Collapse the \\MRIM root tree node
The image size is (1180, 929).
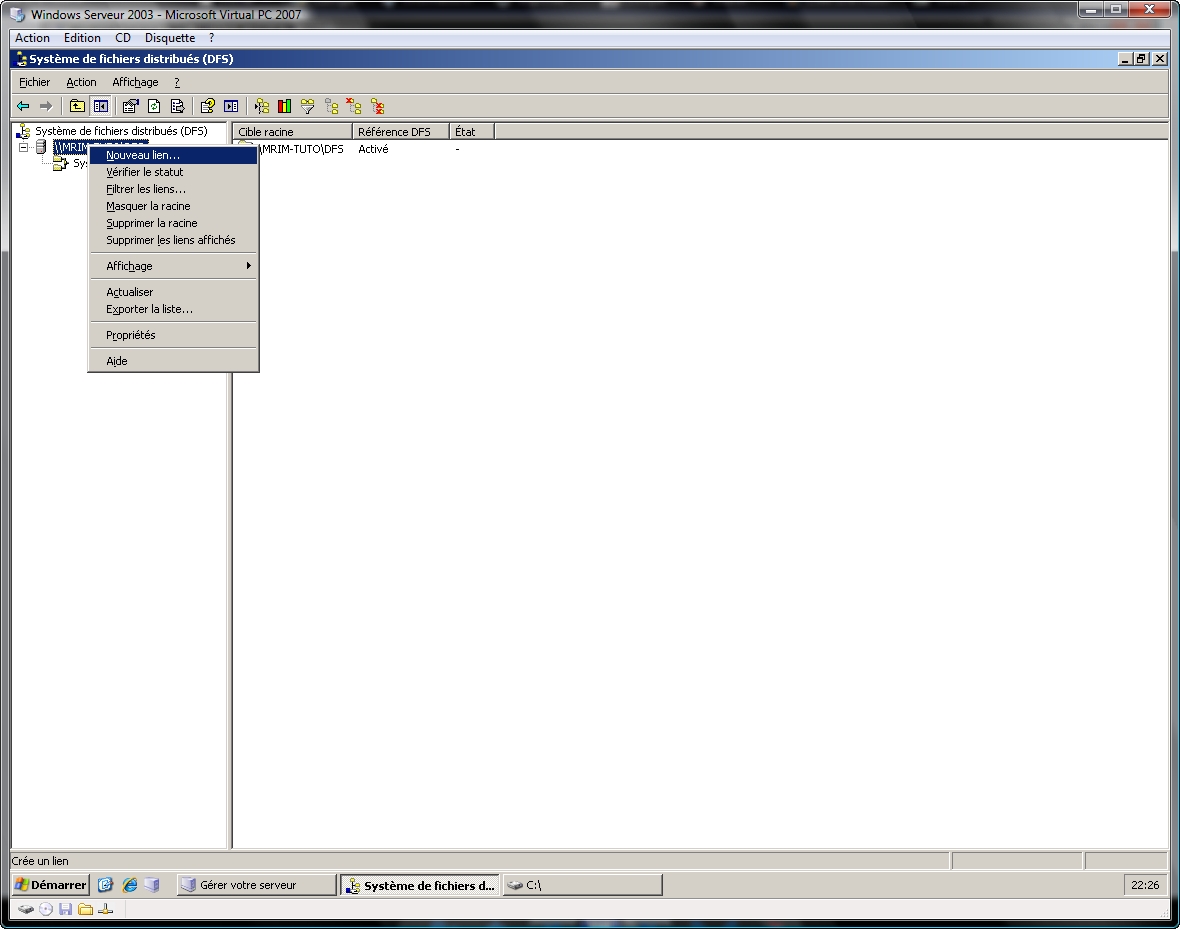(x=23, y=148)
